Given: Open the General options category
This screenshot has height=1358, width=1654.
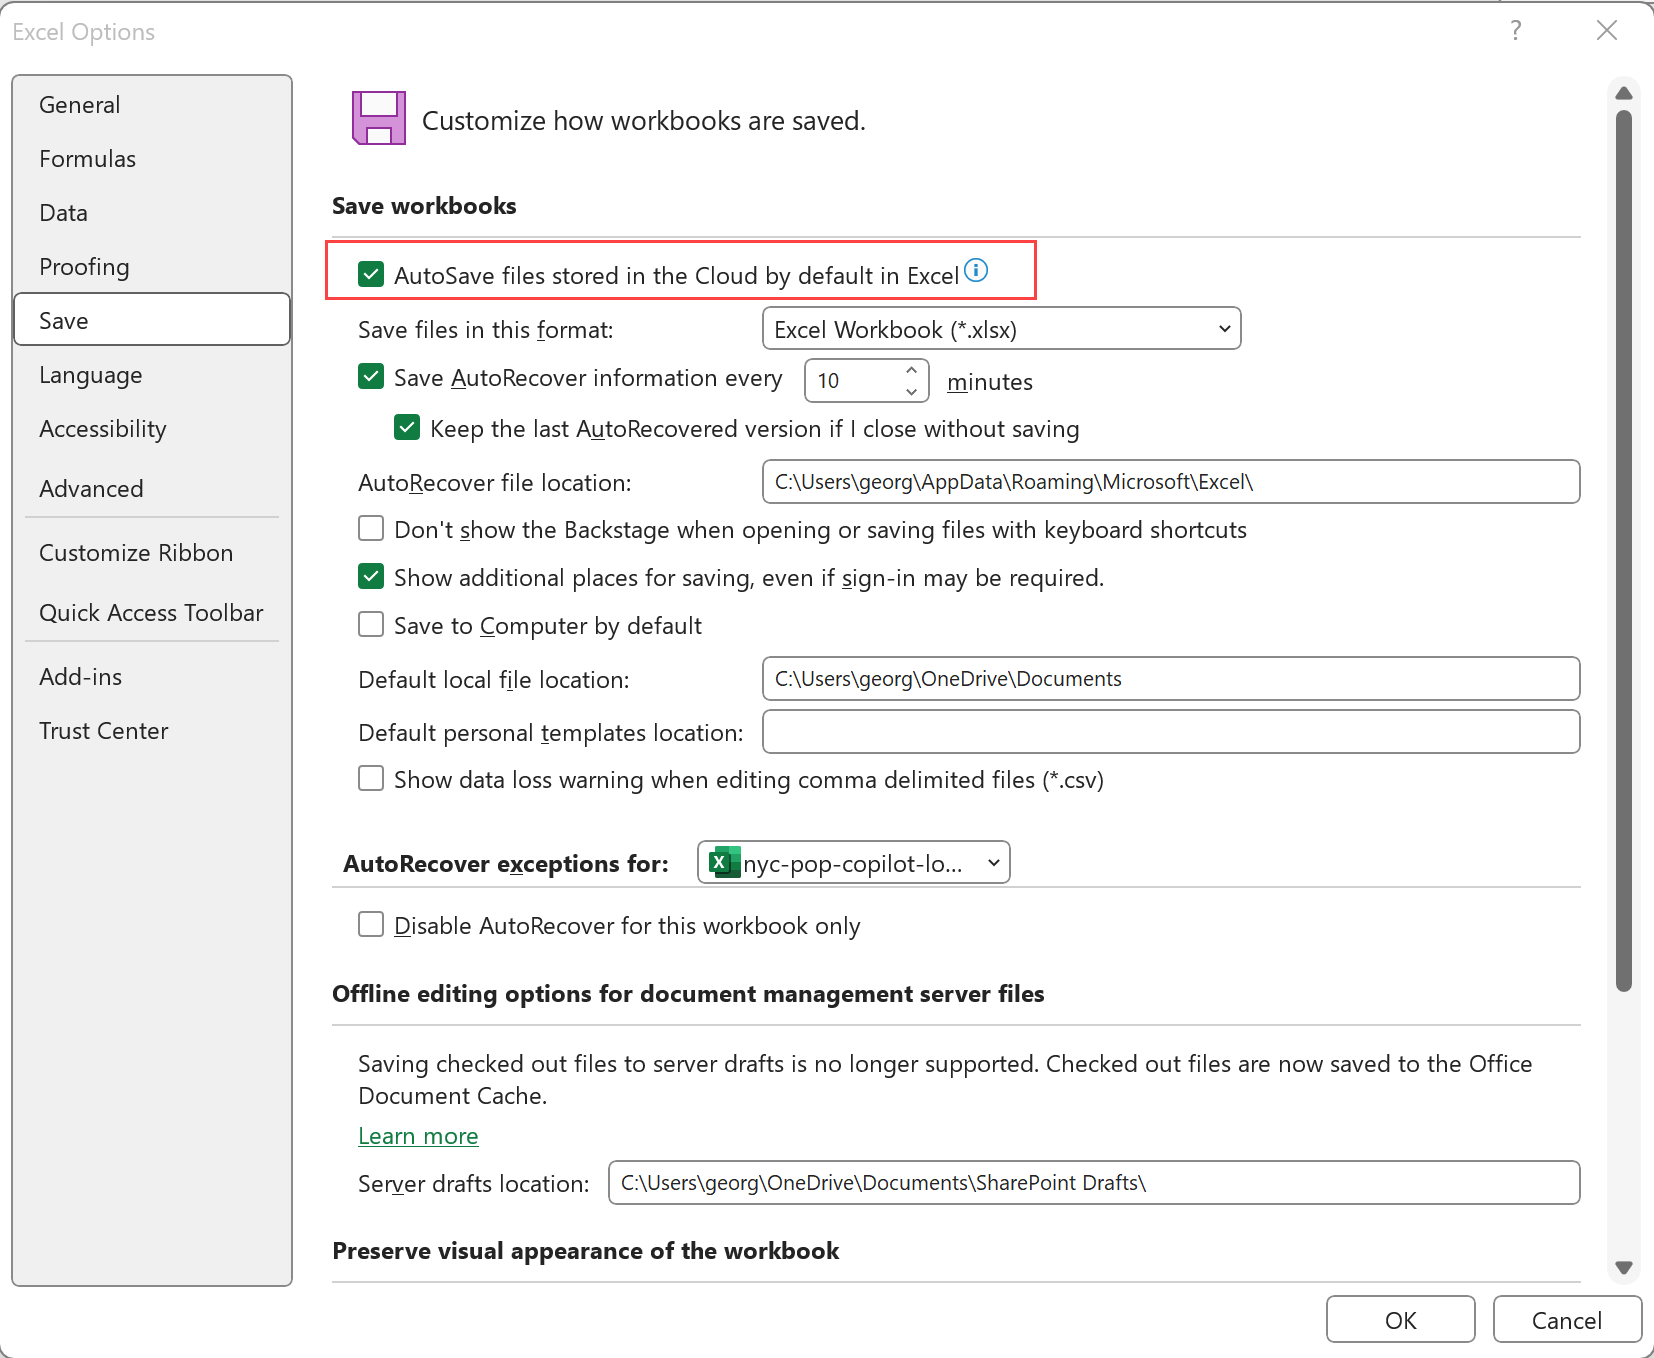Looking at the screenshot, I should (152, 105).
